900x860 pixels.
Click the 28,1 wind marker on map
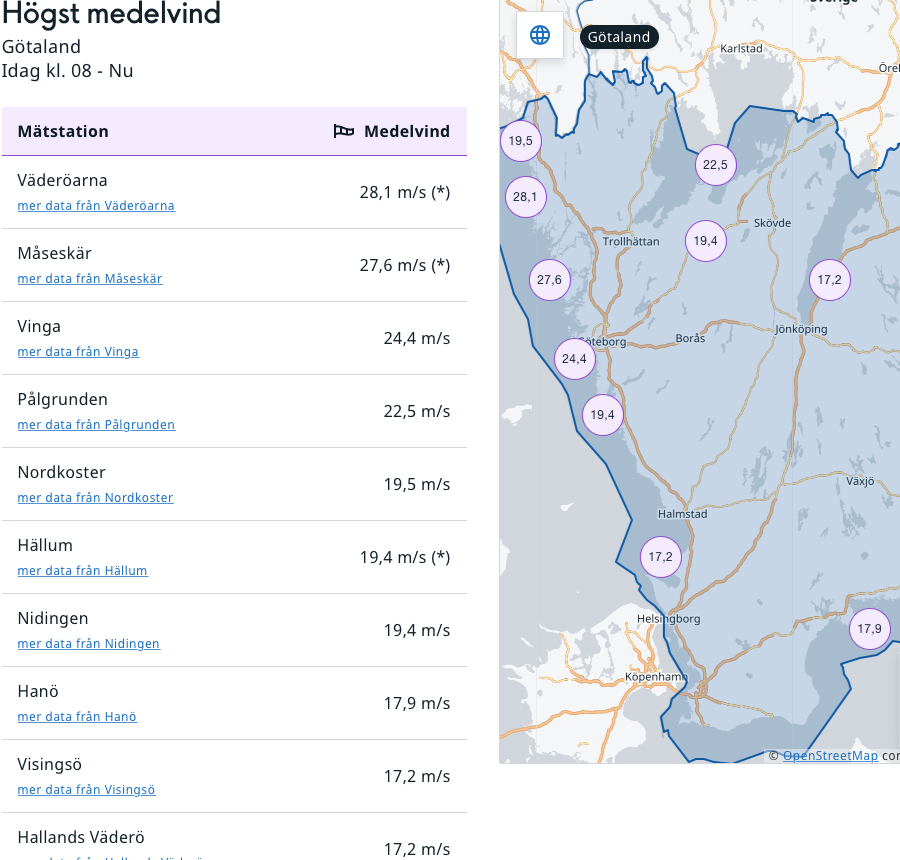[525, 197]
